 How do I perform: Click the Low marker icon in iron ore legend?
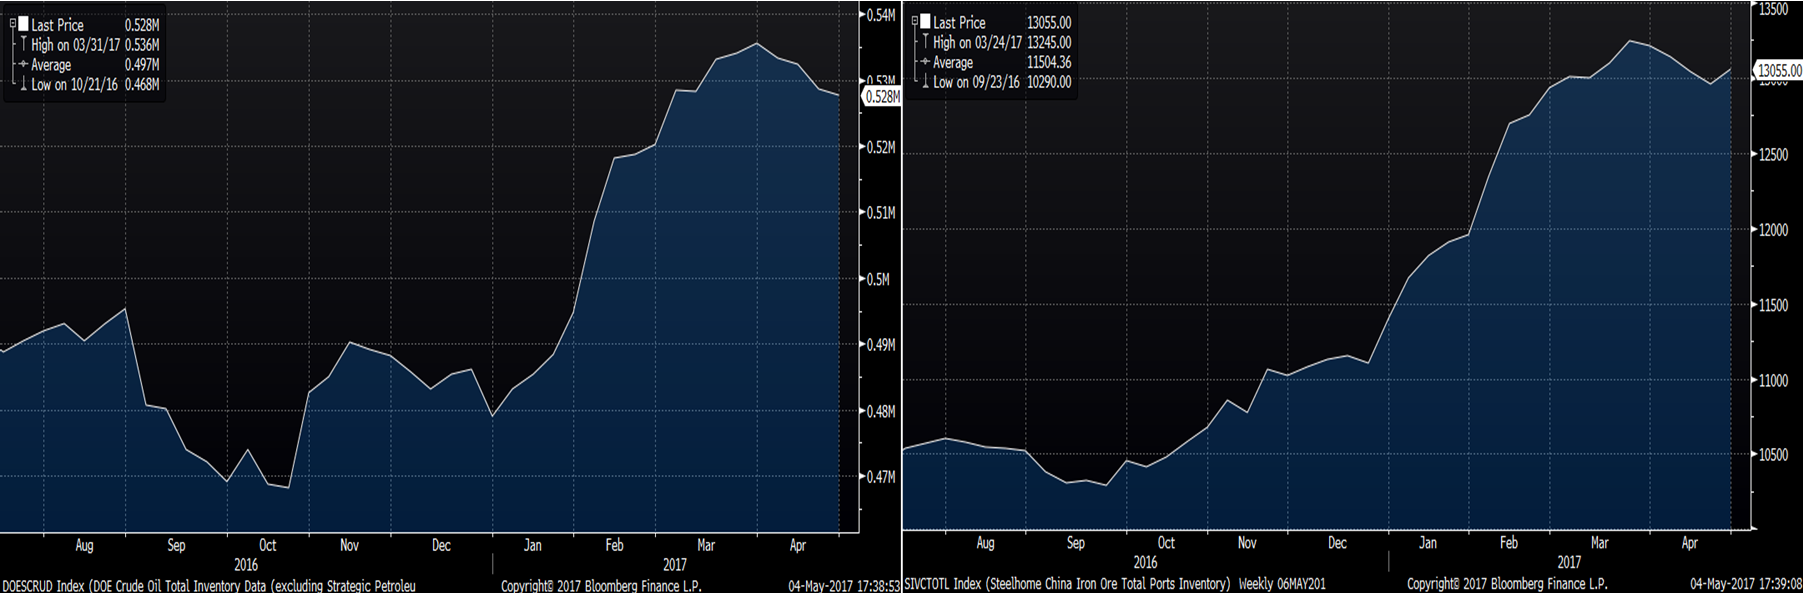[925, 82]
